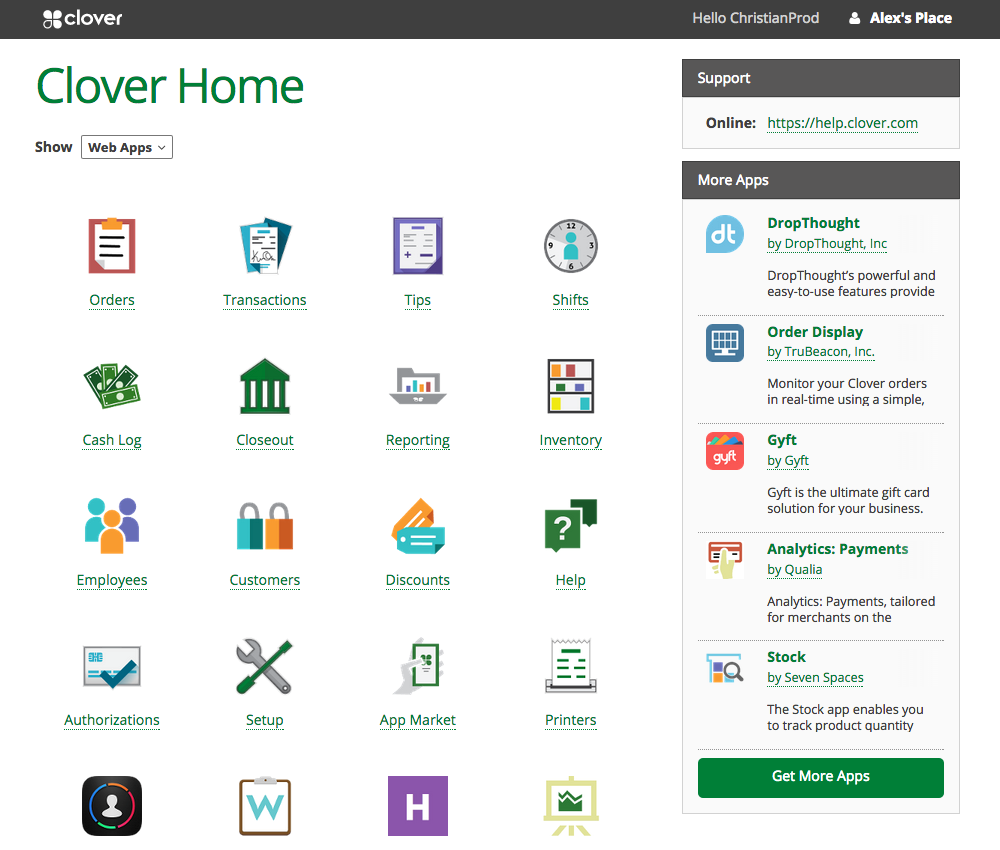
Task: Open the Employees people icon
Action: pyautogui.click(x=112, y=526)
